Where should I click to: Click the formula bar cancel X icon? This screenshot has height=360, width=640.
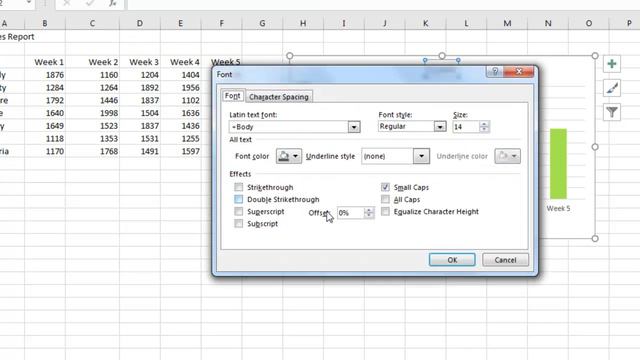coord(67,4)
